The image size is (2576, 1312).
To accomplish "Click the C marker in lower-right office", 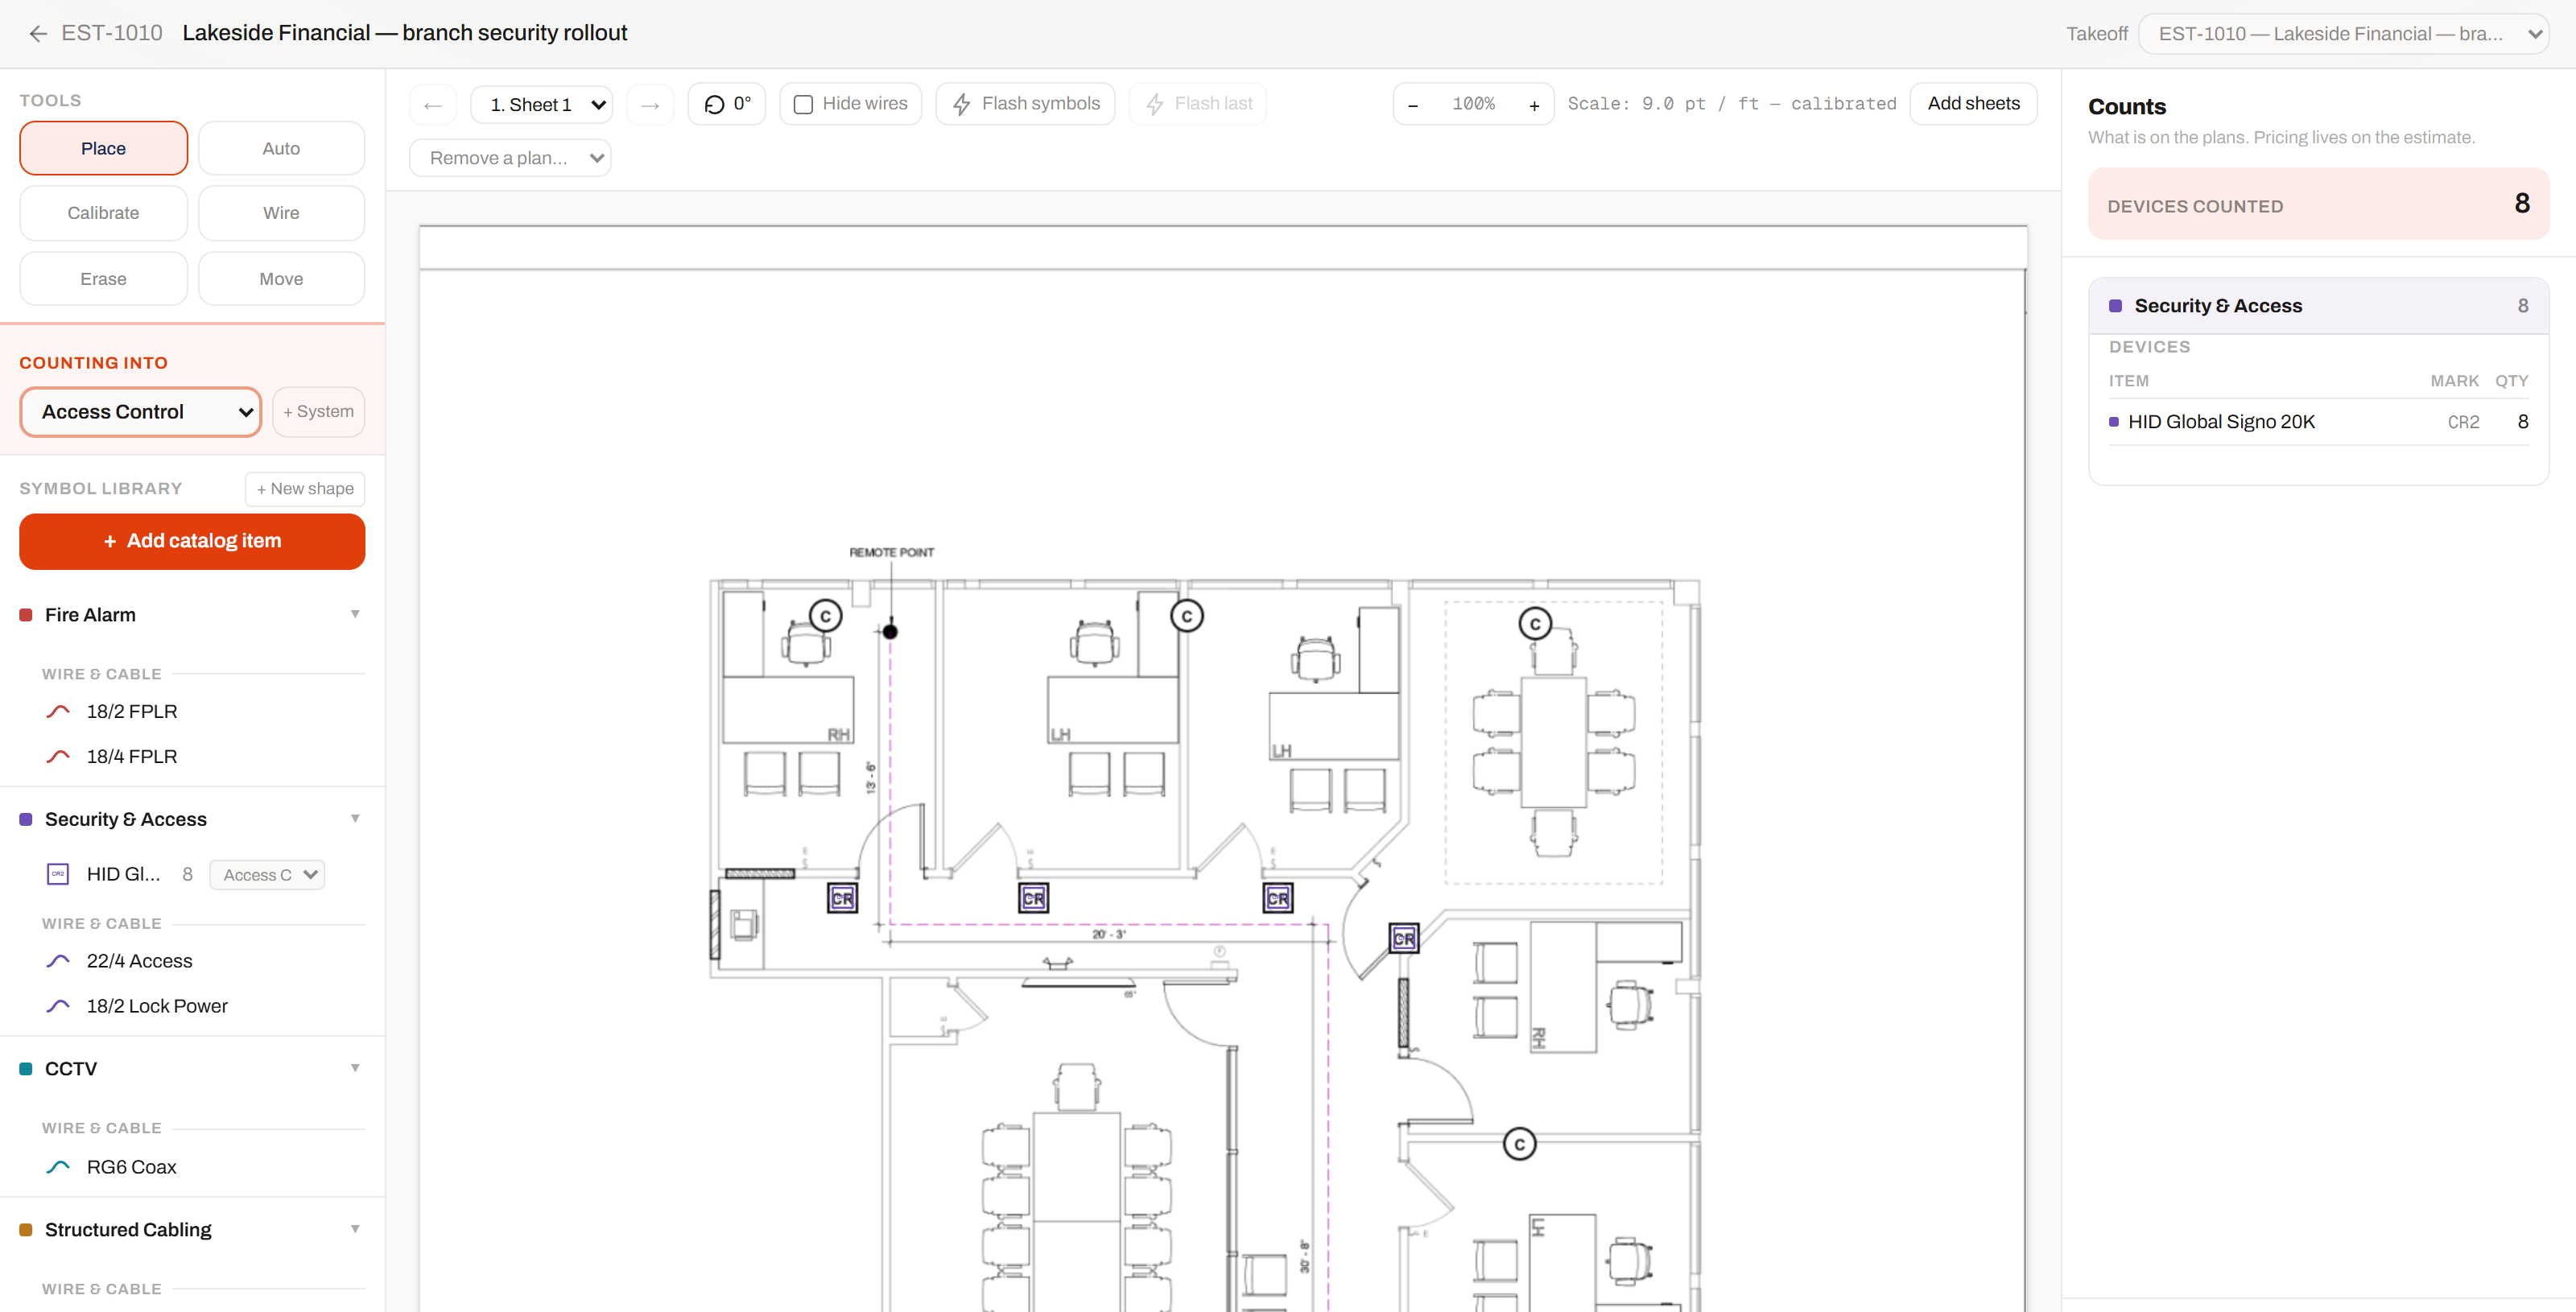I will [1520, 1144].
